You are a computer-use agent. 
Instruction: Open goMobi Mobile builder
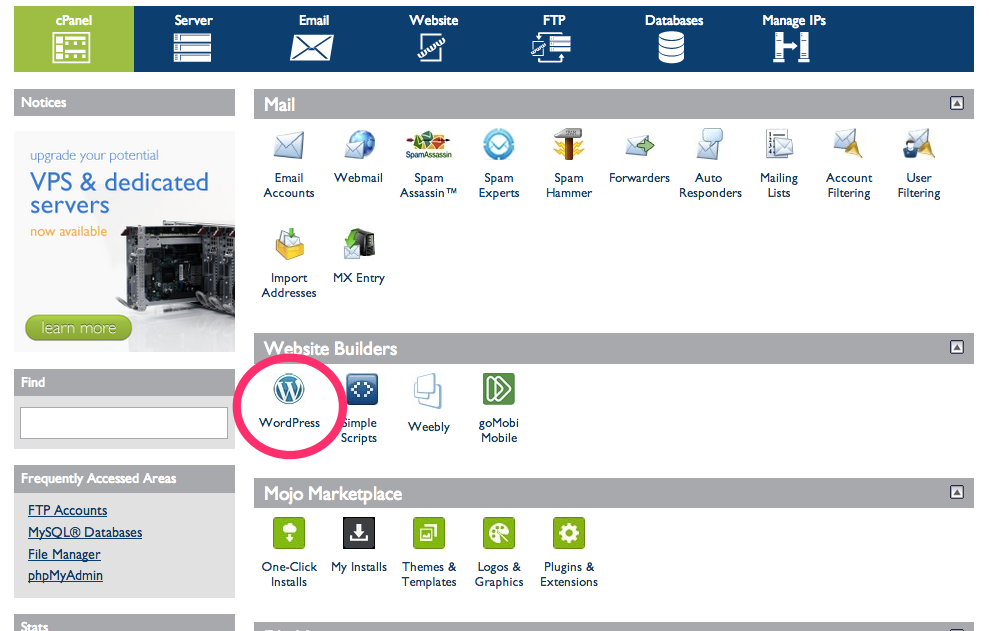click(498, 409)
